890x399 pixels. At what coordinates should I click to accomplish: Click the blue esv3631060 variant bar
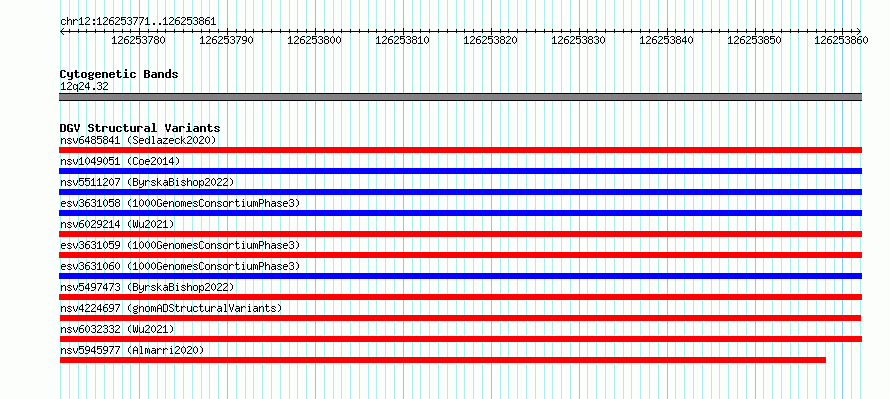pyautogui.click(x=460, y=276)
